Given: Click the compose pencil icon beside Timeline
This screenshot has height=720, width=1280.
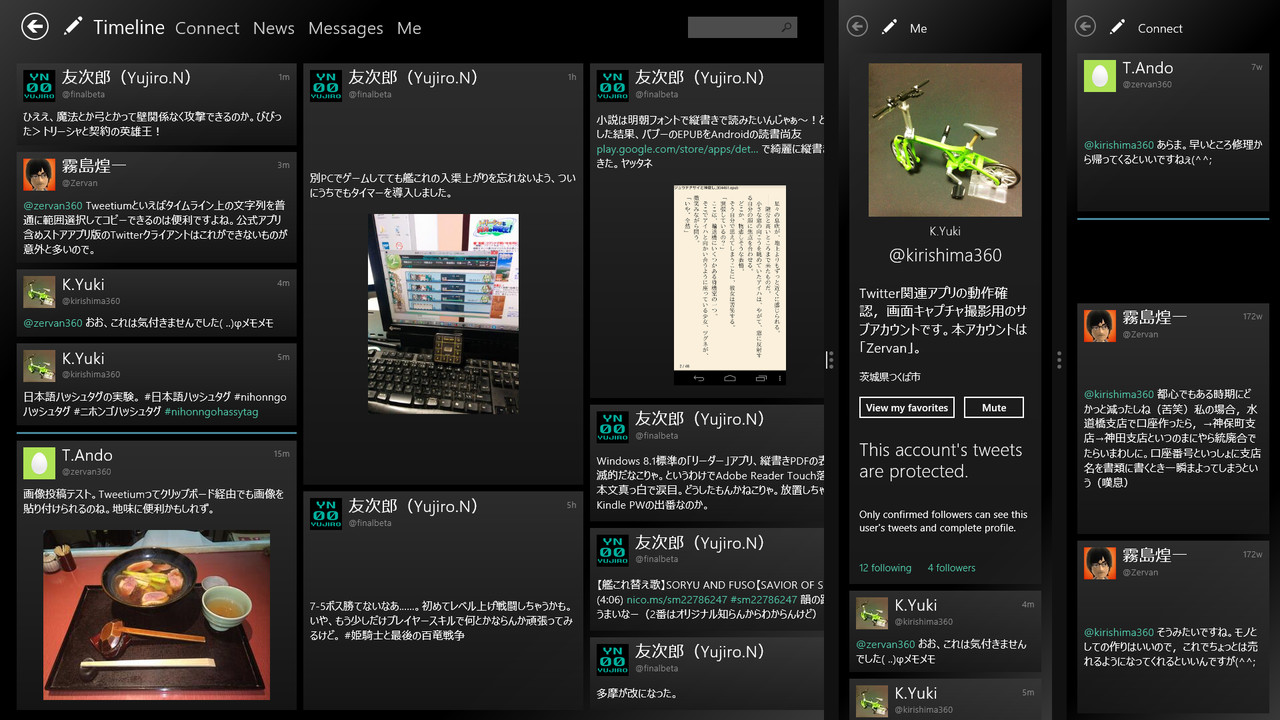Looking at the screenshot, I should pyautogui.click(x=73, y=27).
